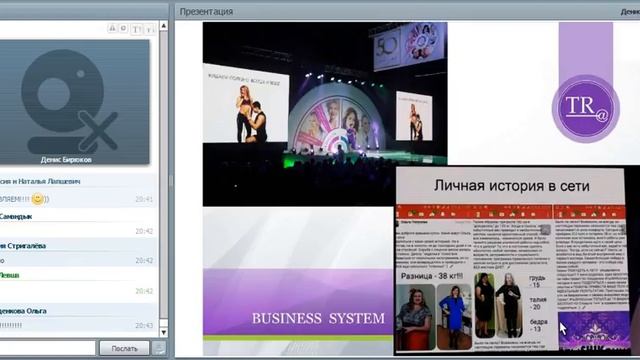This screenshot has height=360, width=640.
Task: Click the green chat name Левша
Action: [9, 275]
